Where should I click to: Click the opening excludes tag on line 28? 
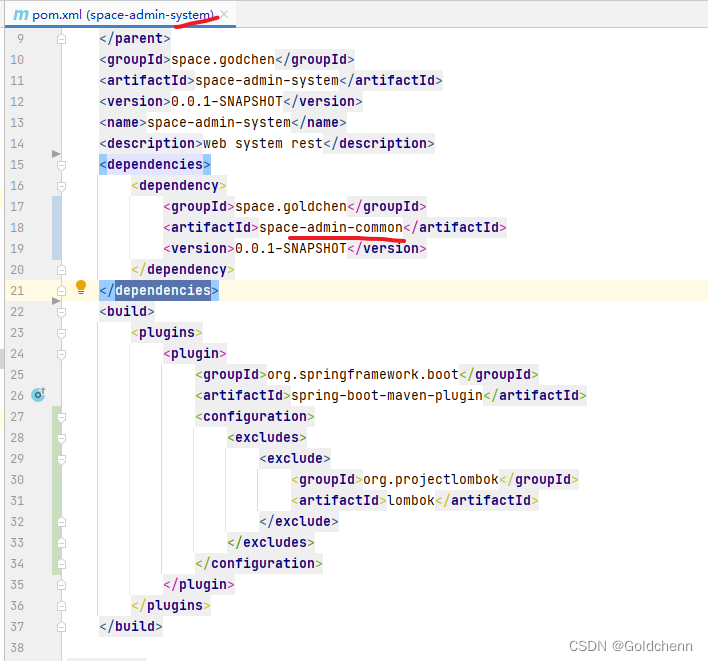point(267,437)
